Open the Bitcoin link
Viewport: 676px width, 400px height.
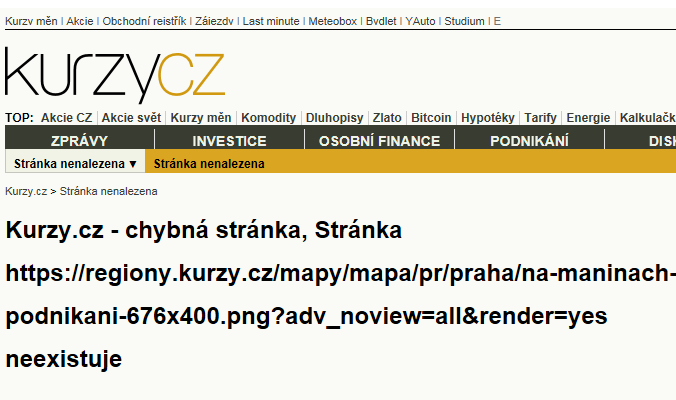coord(431,118)
